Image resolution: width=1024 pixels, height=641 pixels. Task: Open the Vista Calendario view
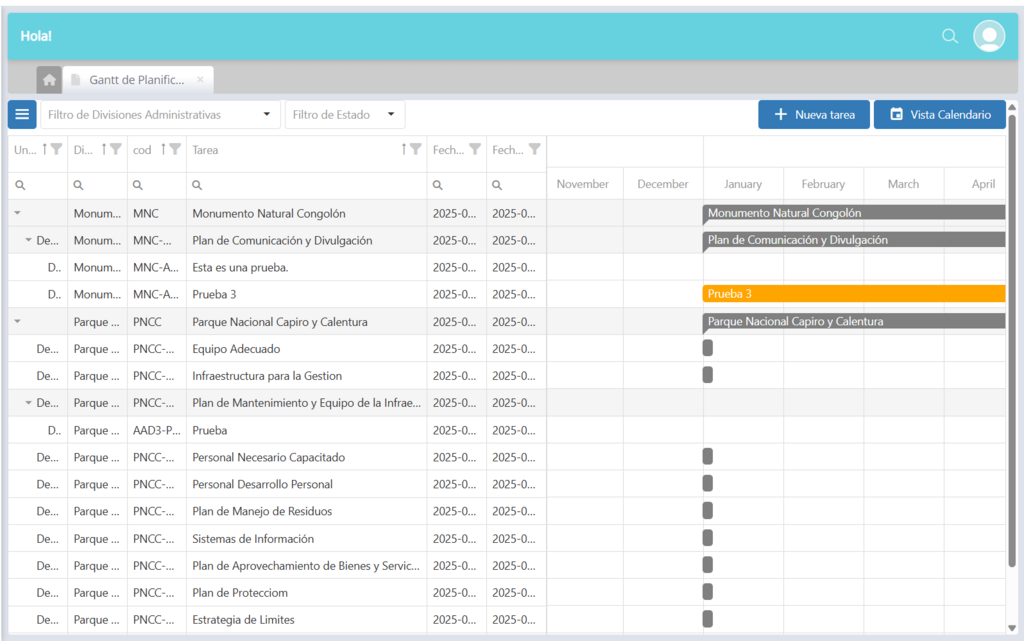939,115
